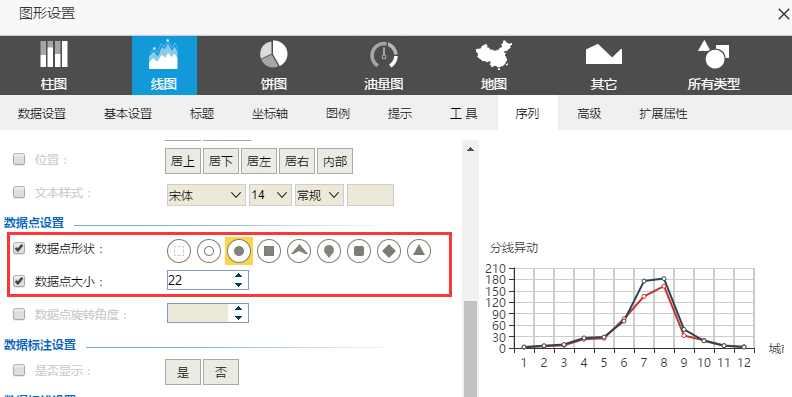Open the font size 14 dropdown

tap(270, 195)
